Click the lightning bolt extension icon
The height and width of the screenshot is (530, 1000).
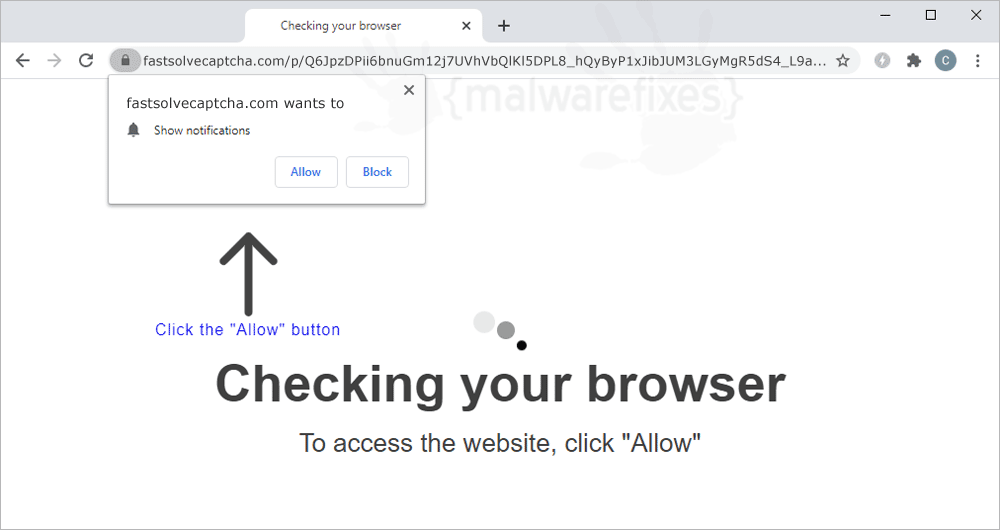(882, 61)
